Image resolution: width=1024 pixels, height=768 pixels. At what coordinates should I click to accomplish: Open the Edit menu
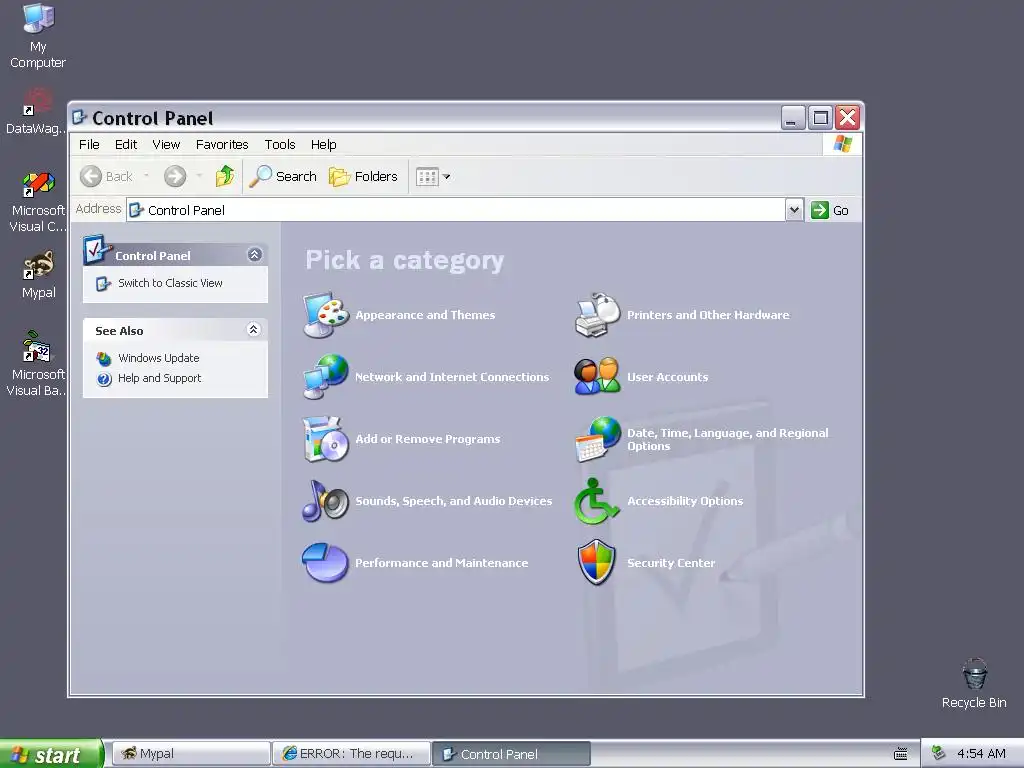tap(125, 144)
